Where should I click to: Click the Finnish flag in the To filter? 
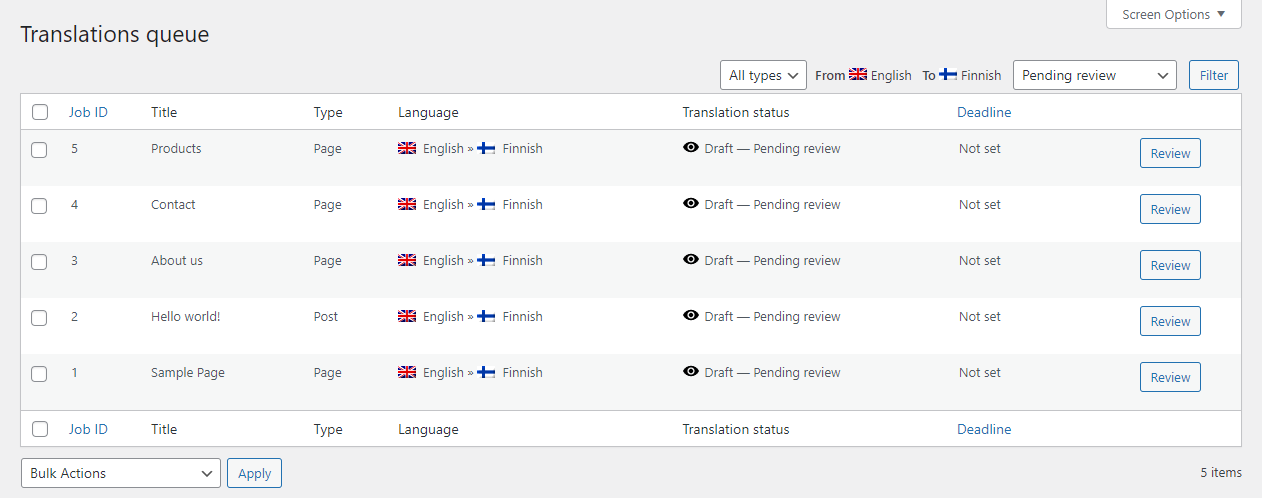click(x=948, y=74)
